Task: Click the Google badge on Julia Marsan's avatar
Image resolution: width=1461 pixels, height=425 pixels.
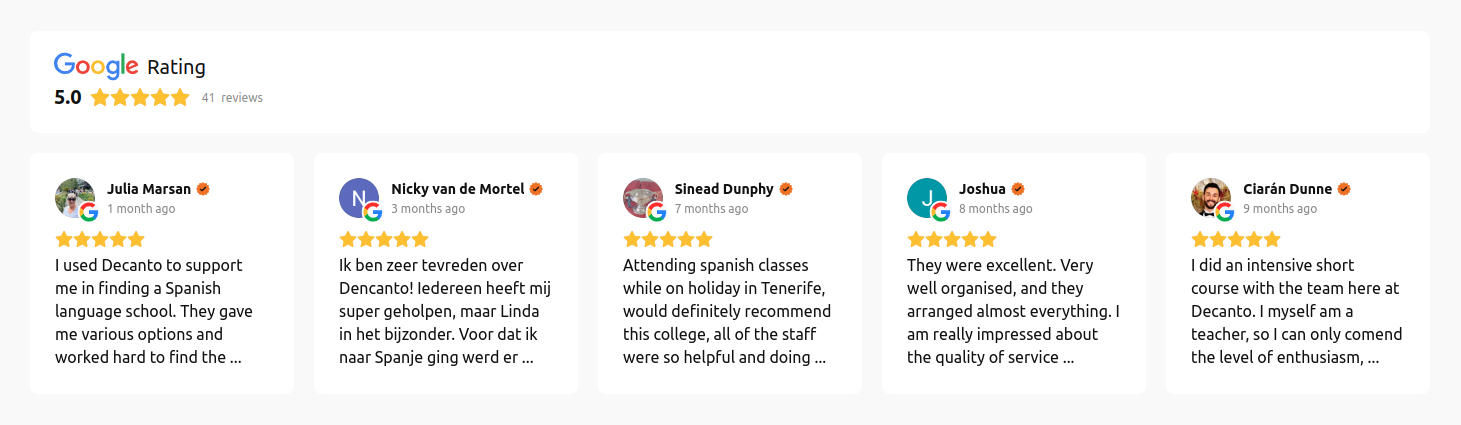Action: (89, 212)
